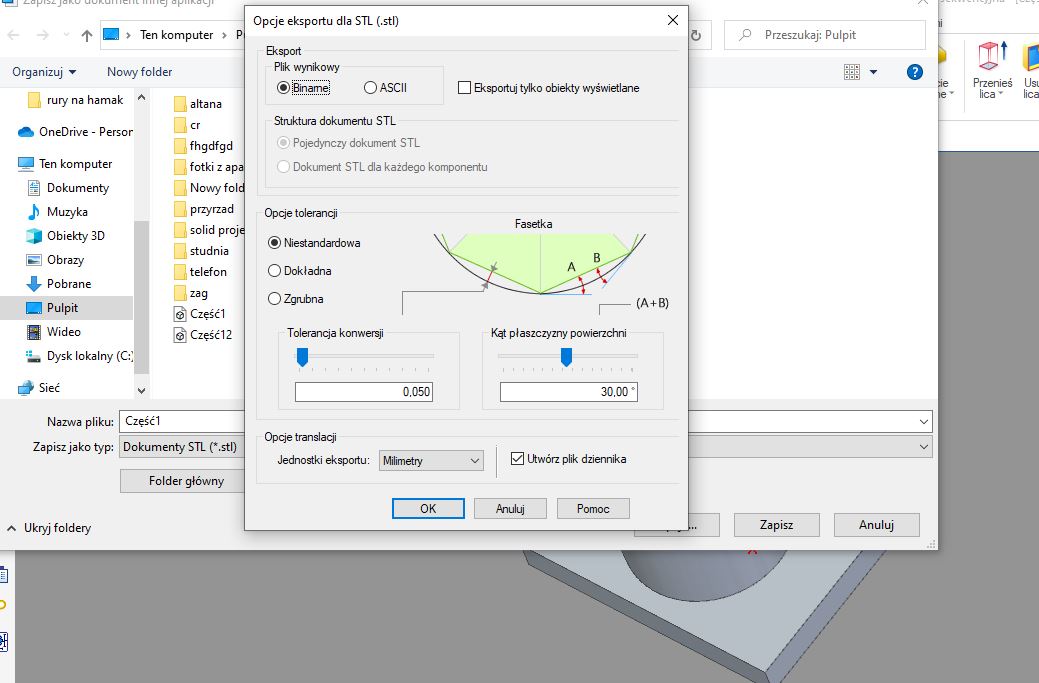Open the Jednostki eksportu dropdown
Viewport: 1039px width, 683px height.
(x=431, y=460)
